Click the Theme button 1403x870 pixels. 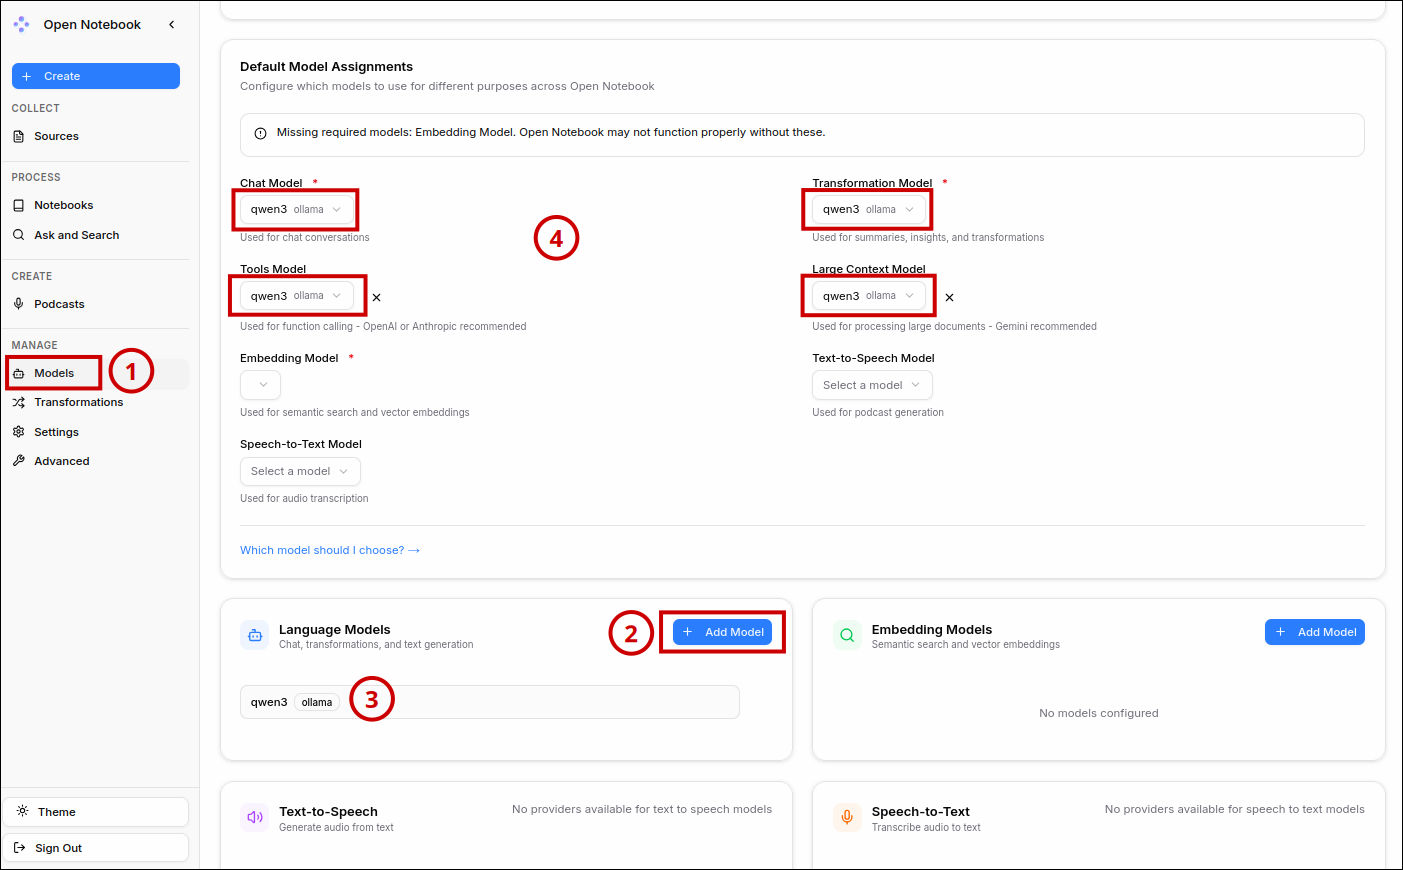click(95, 812)
